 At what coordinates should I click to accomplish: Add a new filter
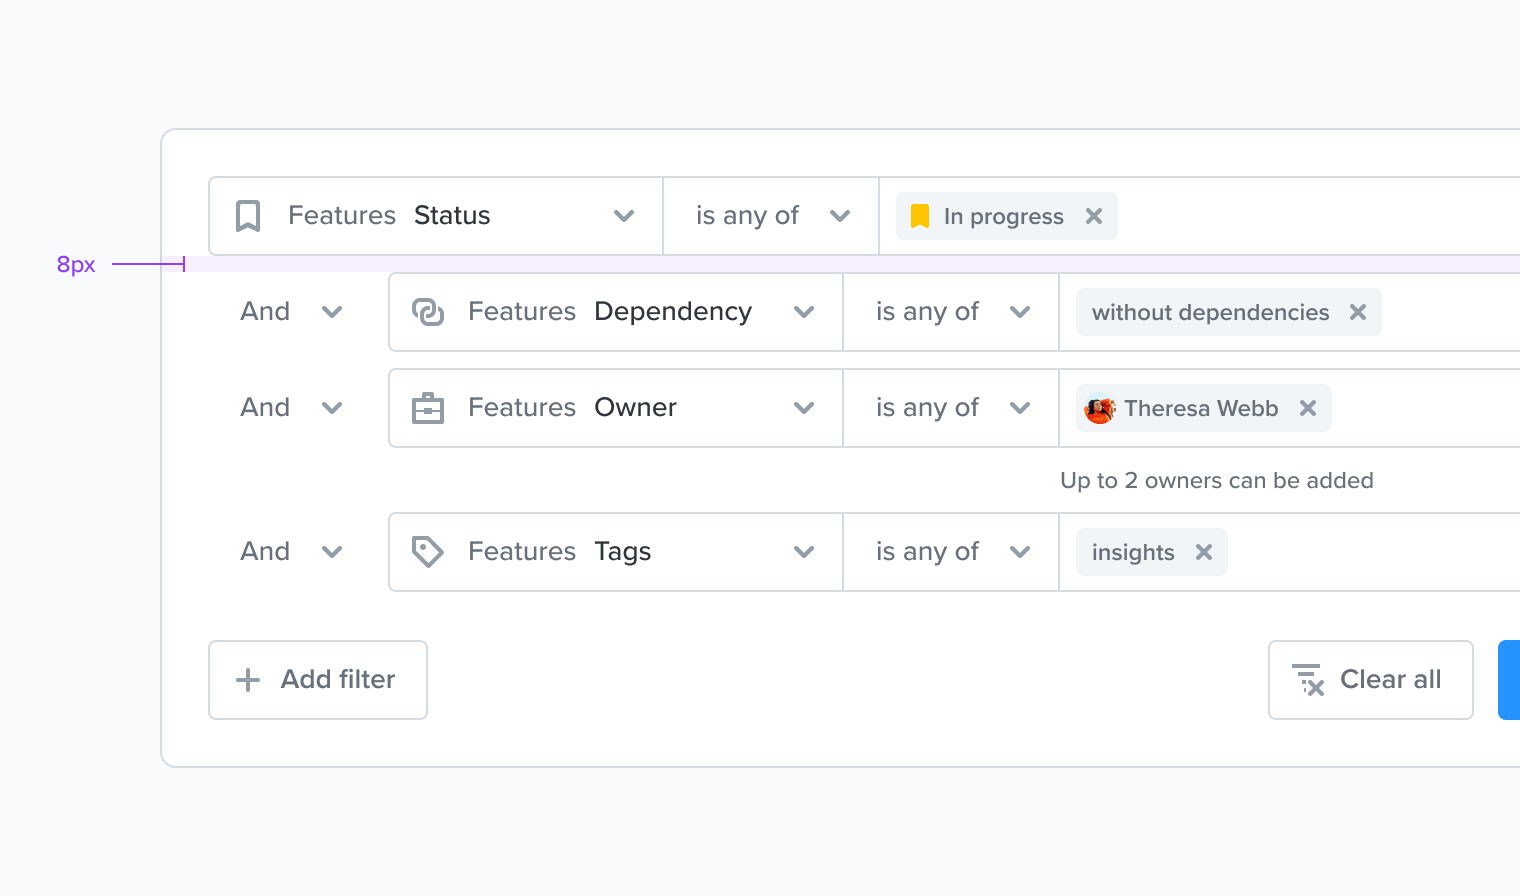[x=318, y=680]
